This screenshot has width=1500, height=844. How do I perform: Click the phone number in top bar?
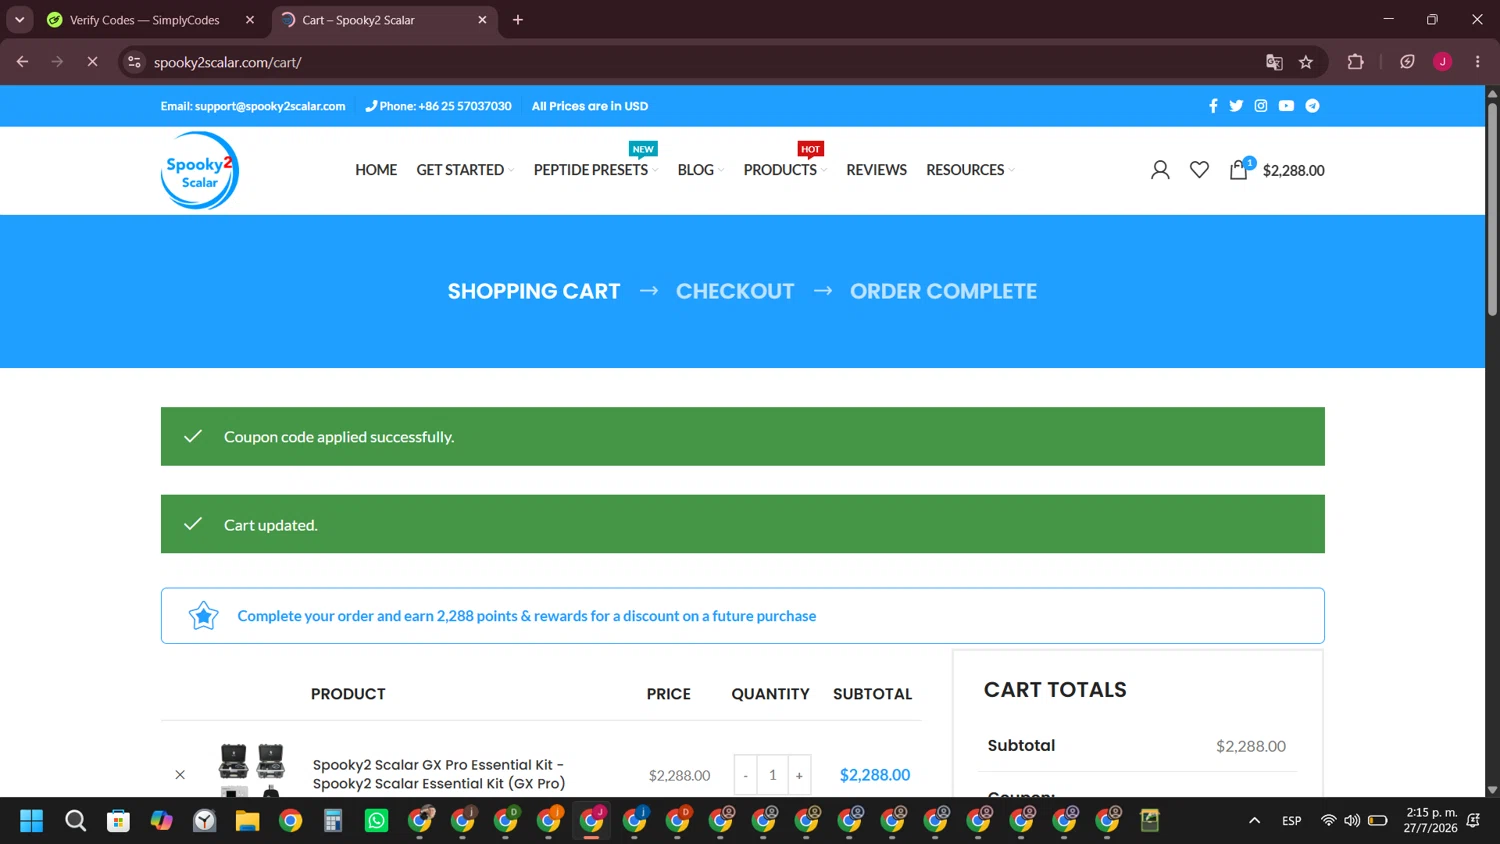[x=465, y=106]
